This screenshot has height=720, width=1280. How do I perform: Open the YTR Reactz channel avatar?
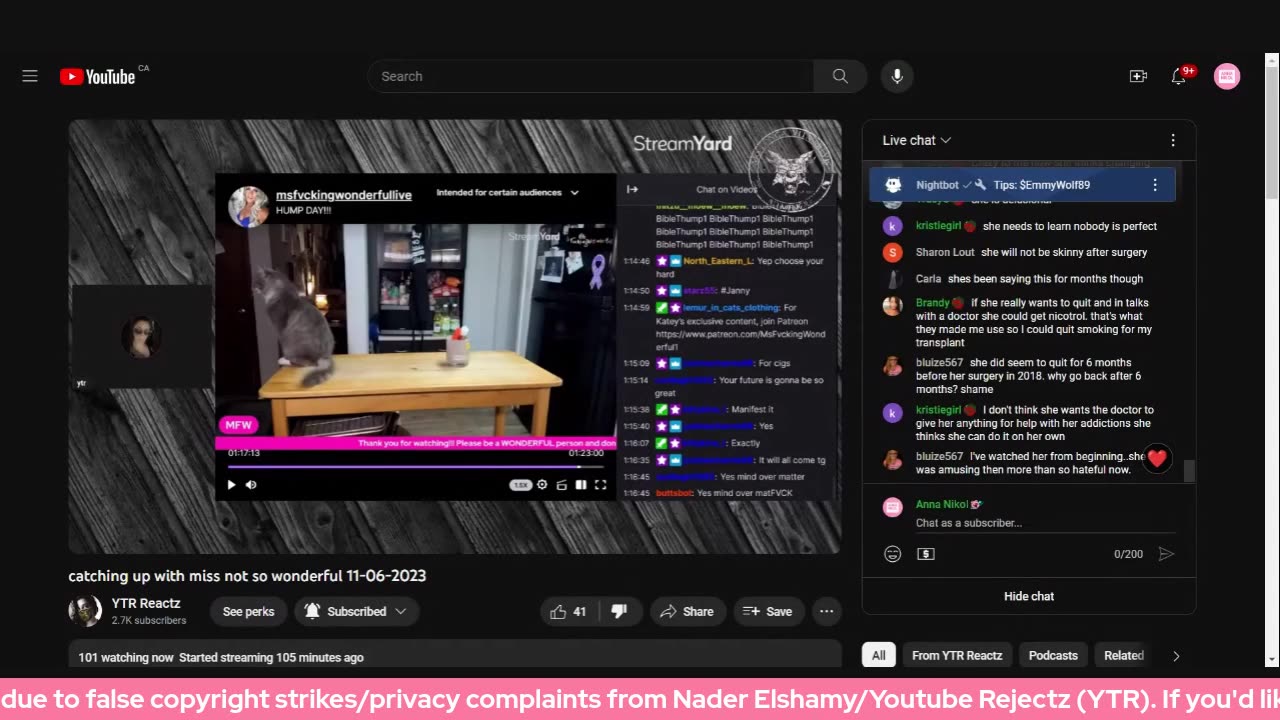coord(85,611)
